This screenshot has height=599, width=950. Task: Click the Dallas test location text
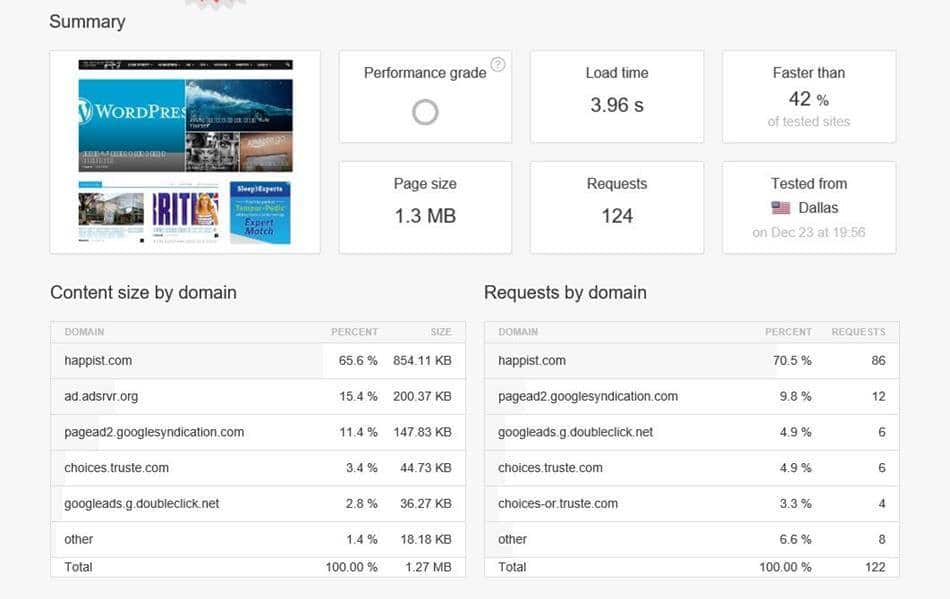(x=818, y=208)
